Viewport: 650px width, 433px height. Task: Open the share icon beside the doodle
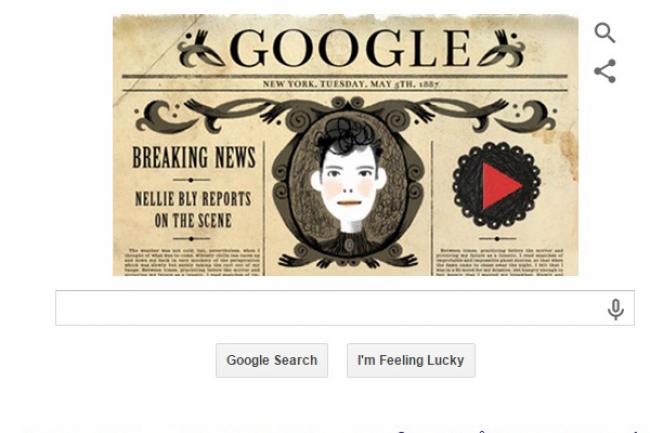click(605, 71)
